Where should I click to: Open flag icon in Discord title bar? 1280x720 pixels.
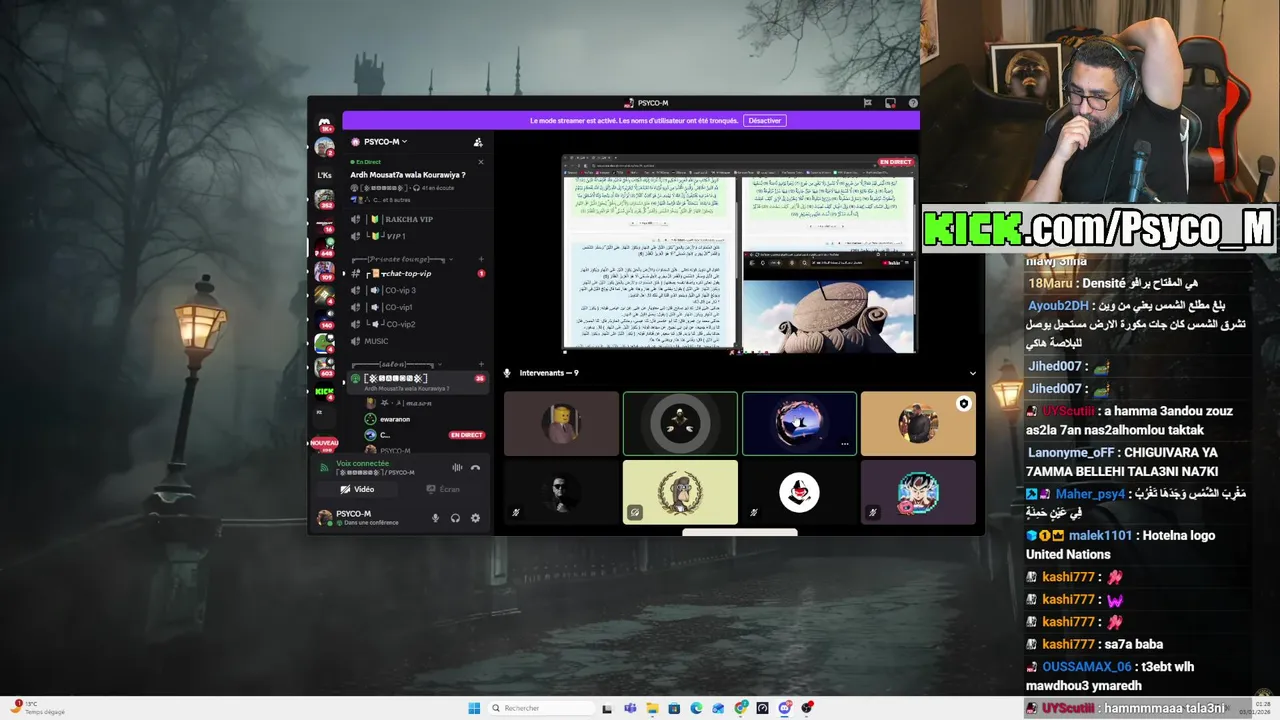pos(867,103)
